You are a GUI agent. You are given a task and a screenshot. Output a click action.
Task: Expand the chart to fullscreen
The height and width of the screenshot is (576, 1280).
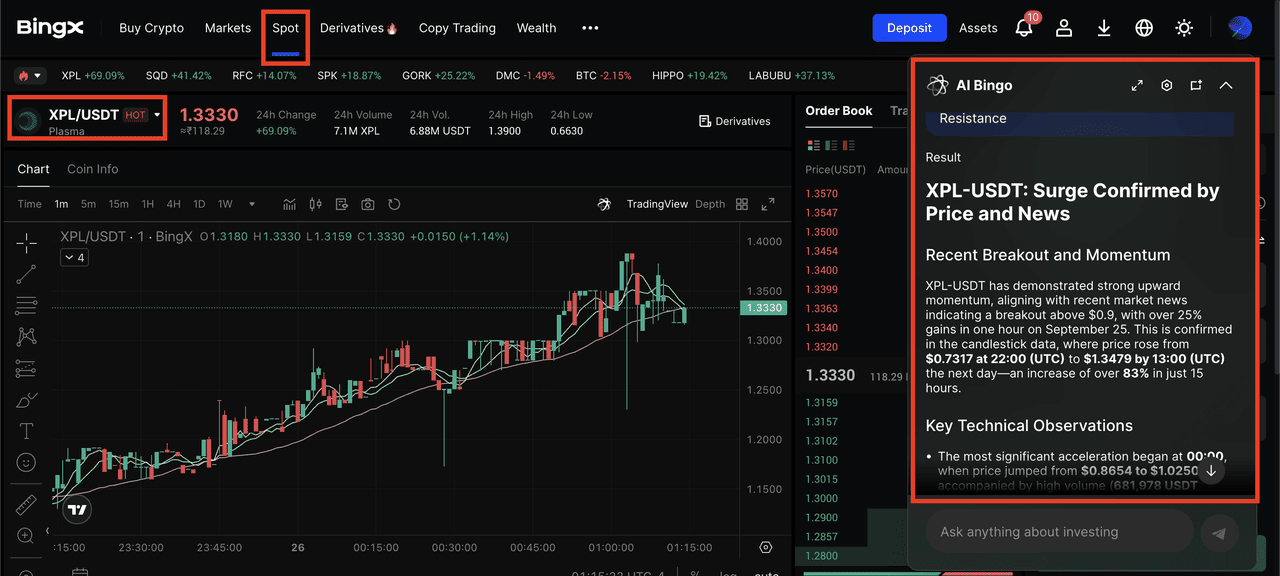click(x=768, y=204)
